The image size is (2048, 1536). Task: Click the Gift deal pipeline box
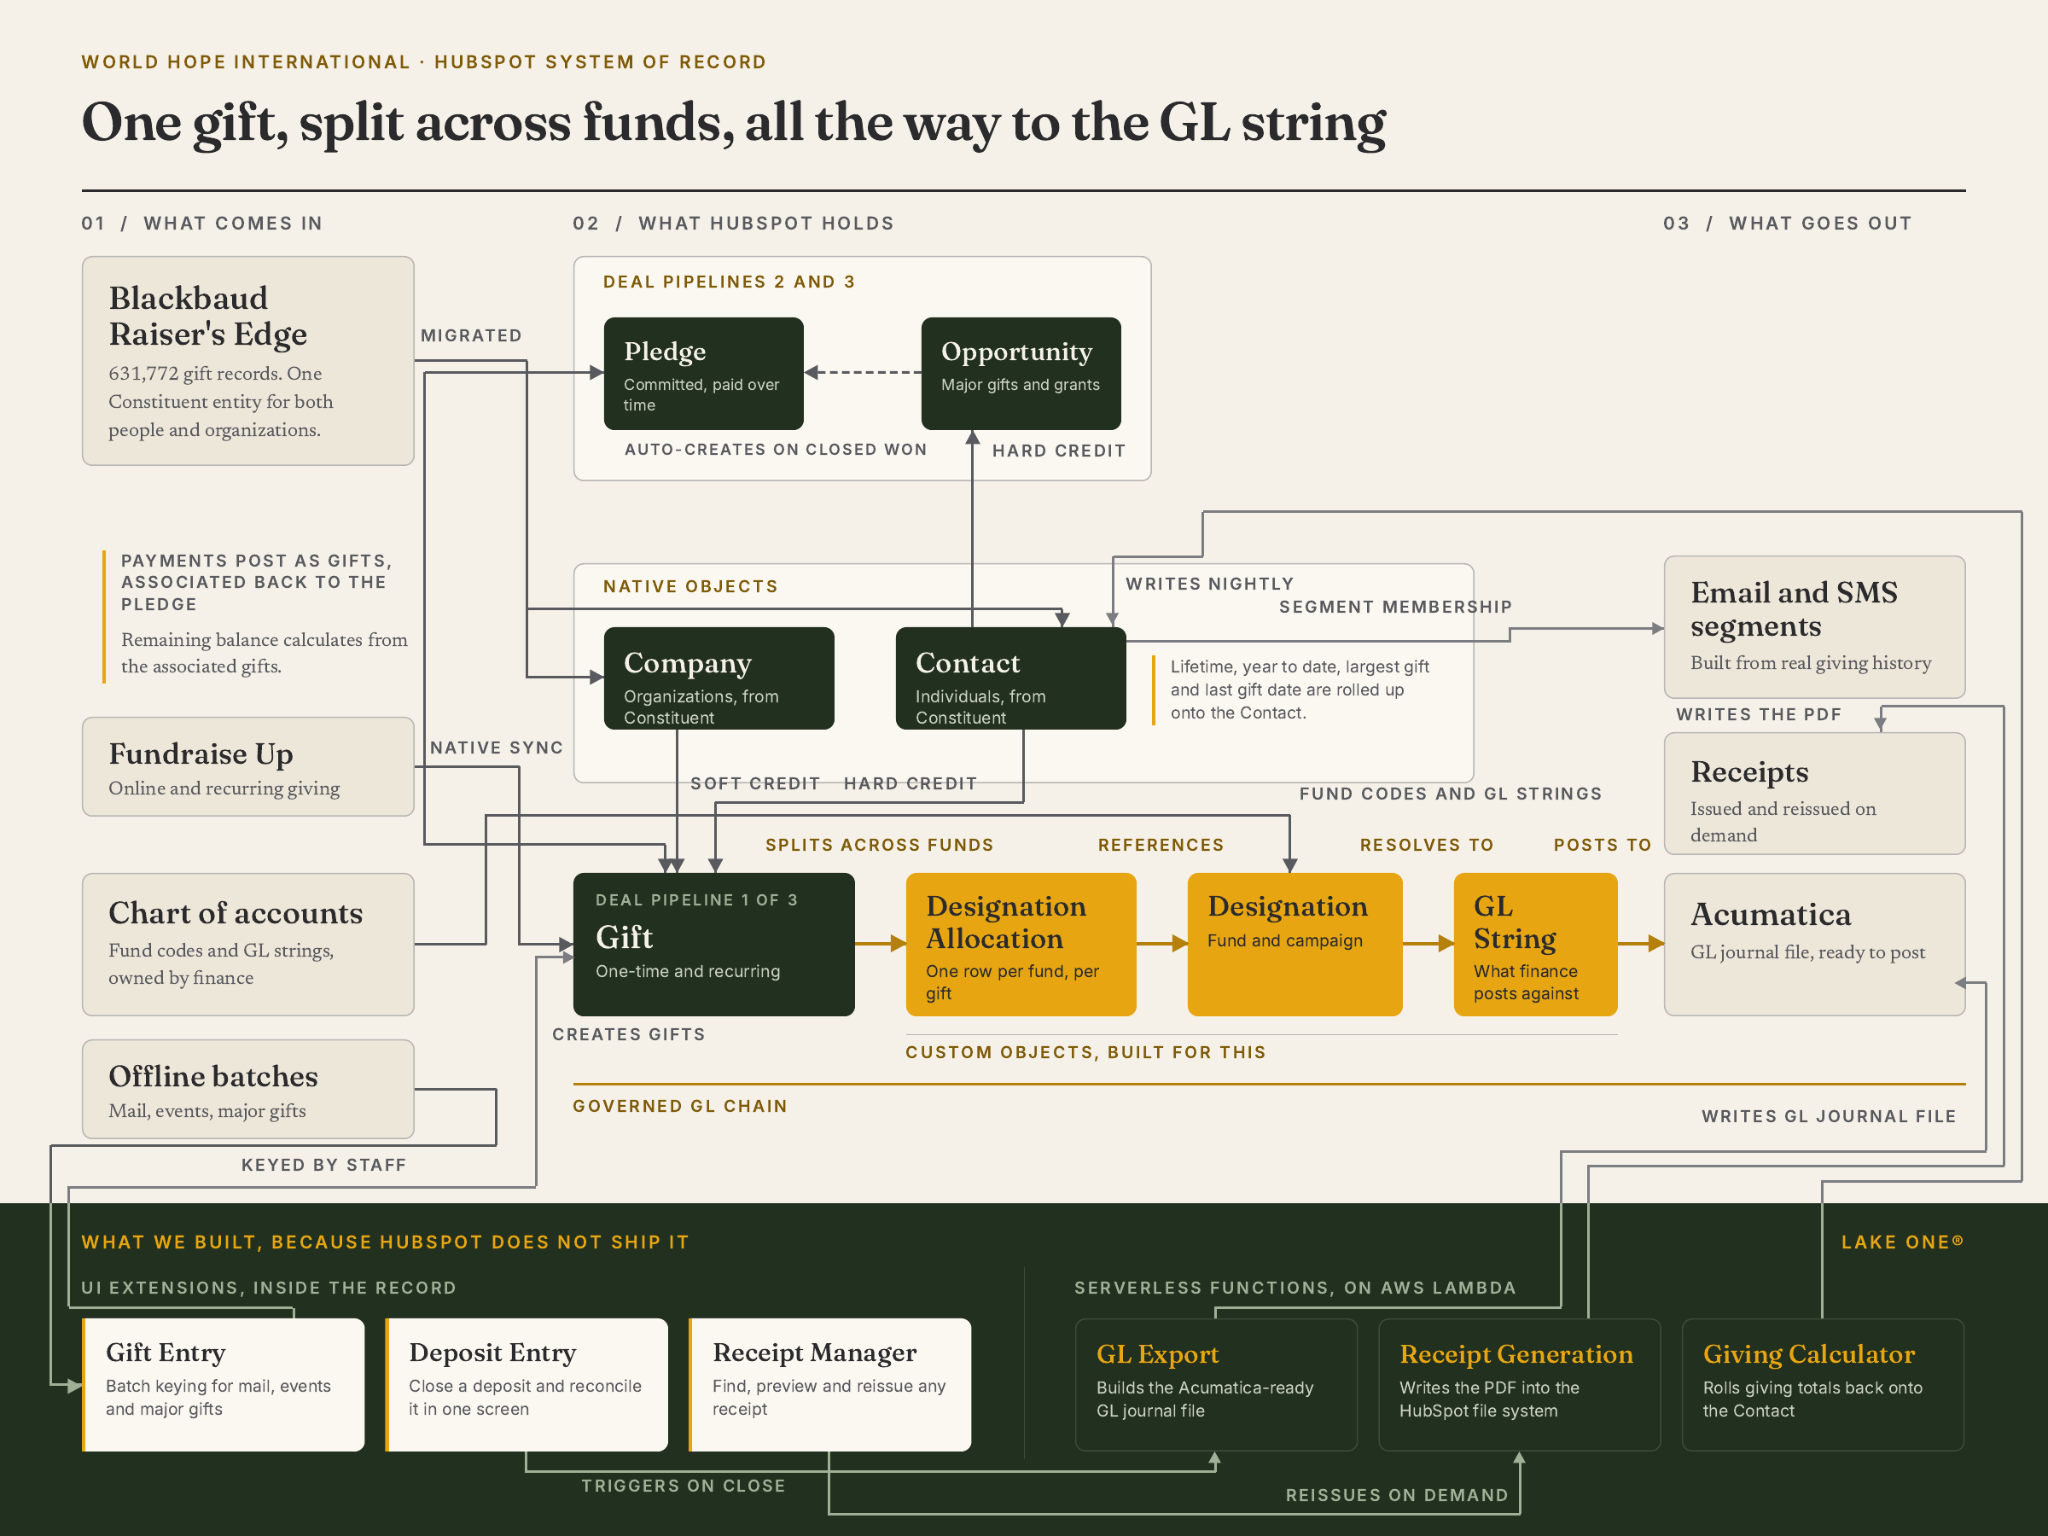(x=714, y=944)
